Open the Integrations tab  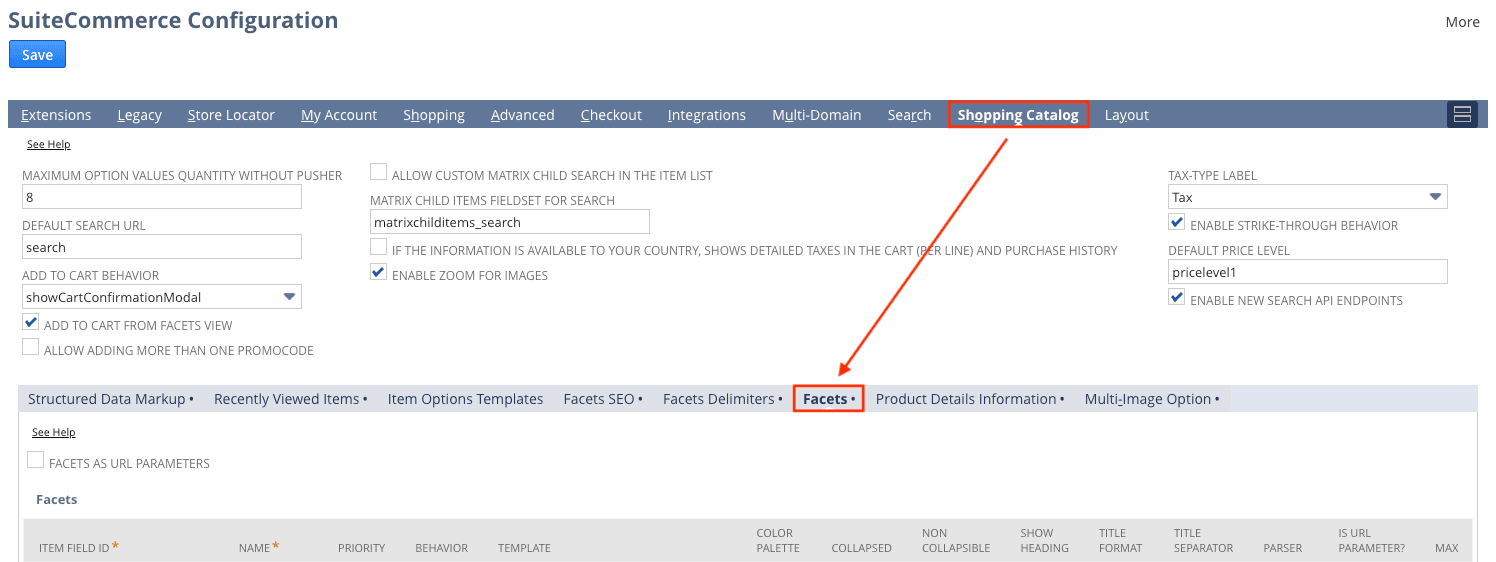click(707, 115)
